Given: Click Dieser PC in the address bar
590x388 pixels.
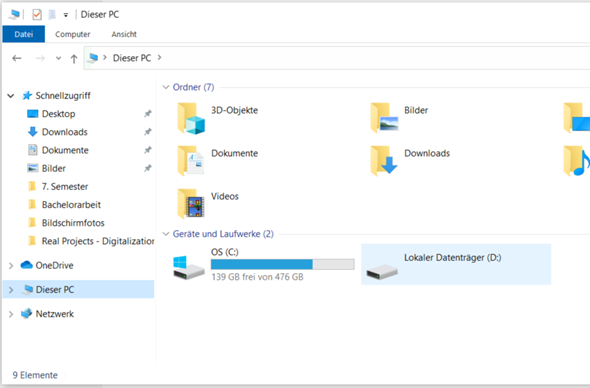Looking at the screenshot, I should [132, 58].
